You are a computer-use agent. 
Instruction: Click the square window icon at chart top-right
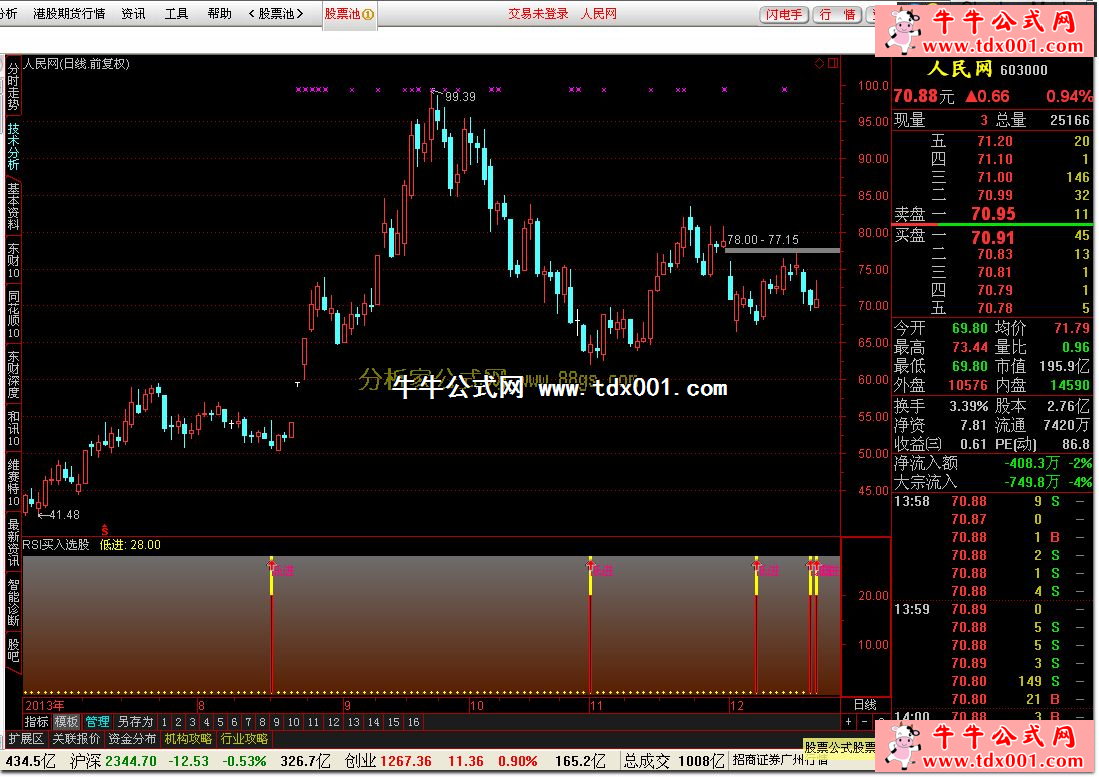[x=833, y=64]
